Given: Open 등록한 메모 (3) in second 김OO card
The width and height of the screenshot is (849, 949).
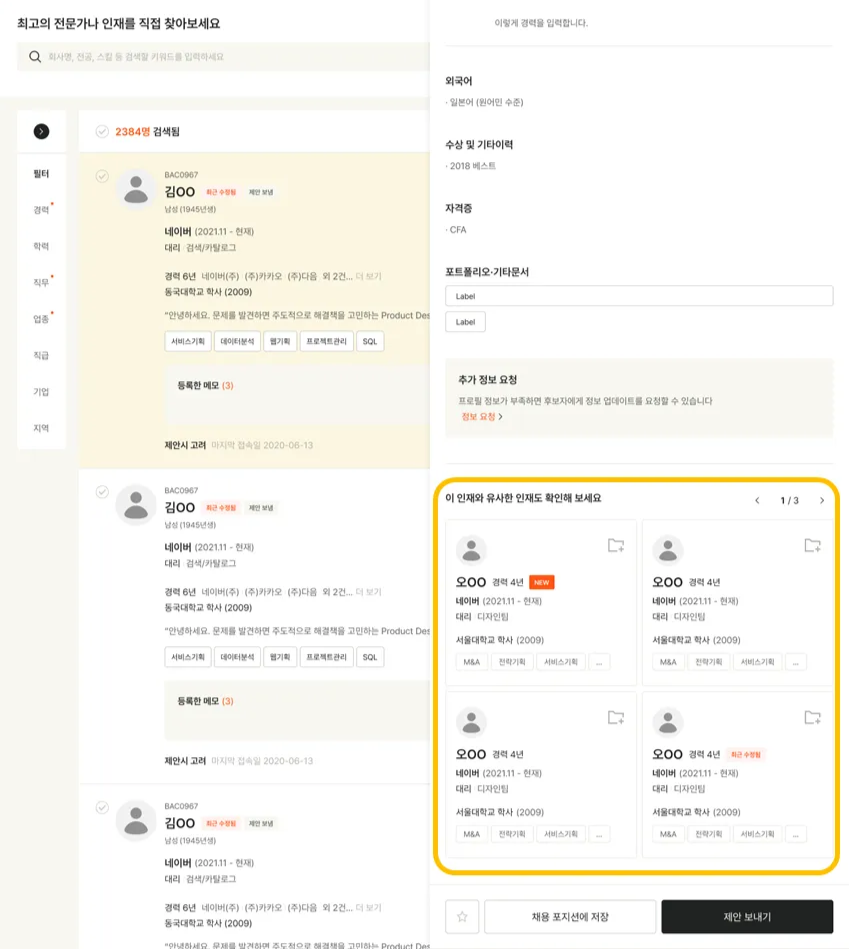Looking at the screenshot, I should tap(205, 701).
